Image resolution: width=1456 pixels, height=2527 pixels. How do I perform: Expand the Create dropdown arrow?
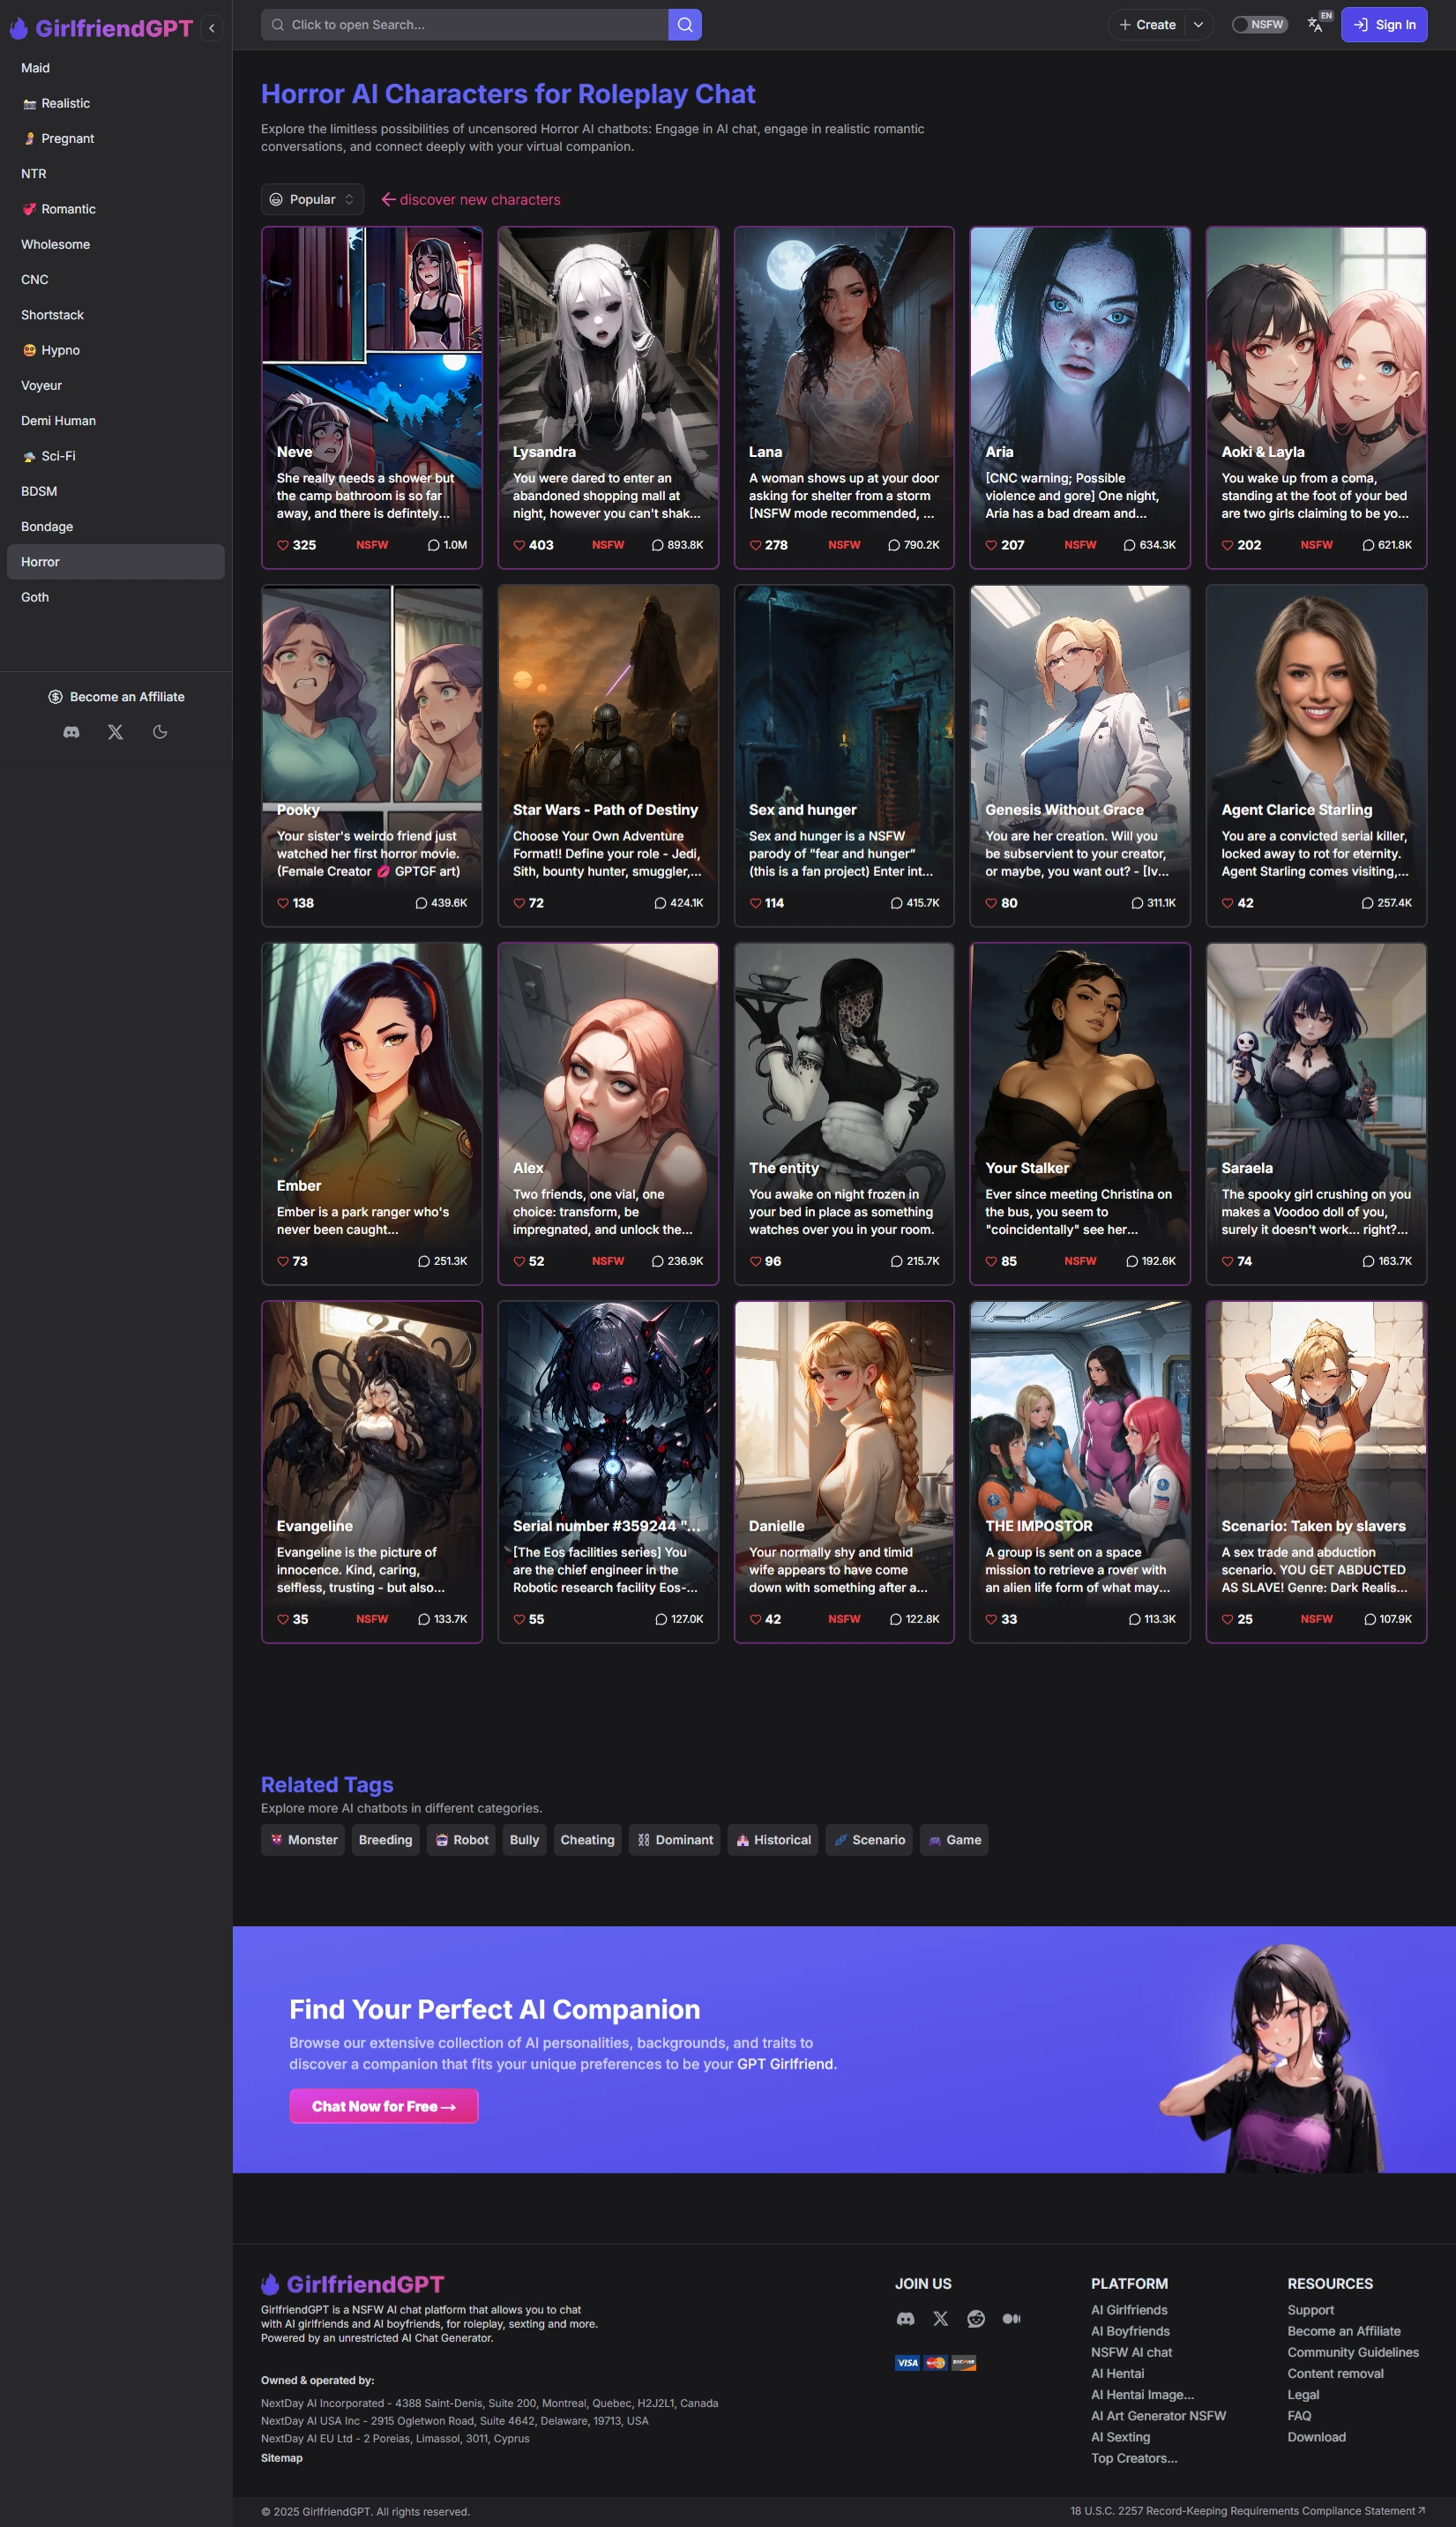pos(1198,25)
